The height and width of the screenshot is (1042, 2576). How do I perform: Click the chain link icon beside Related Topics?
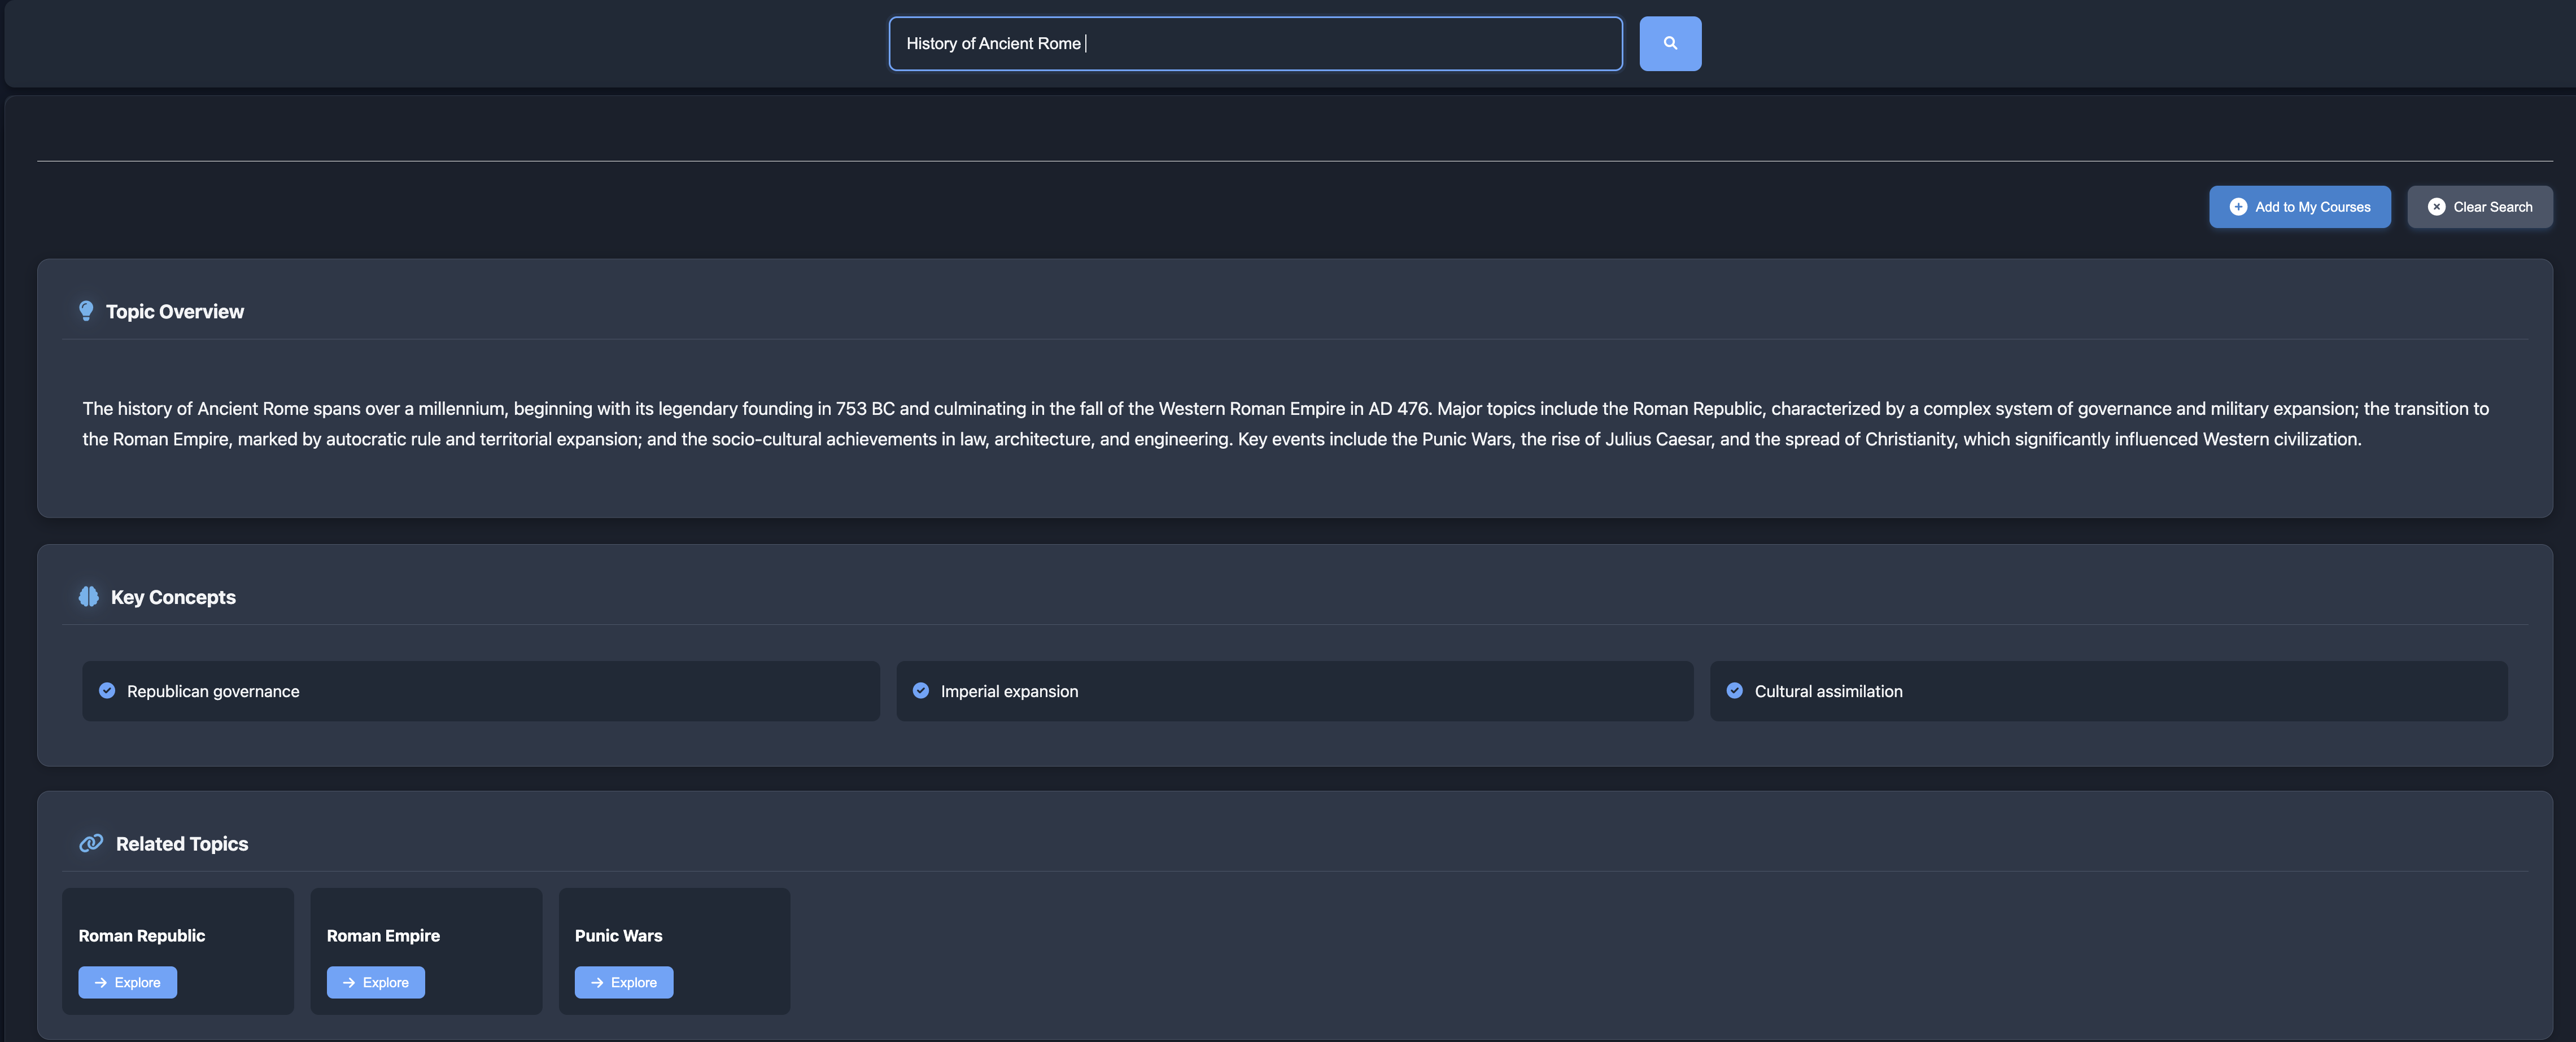tap(91, 843)
